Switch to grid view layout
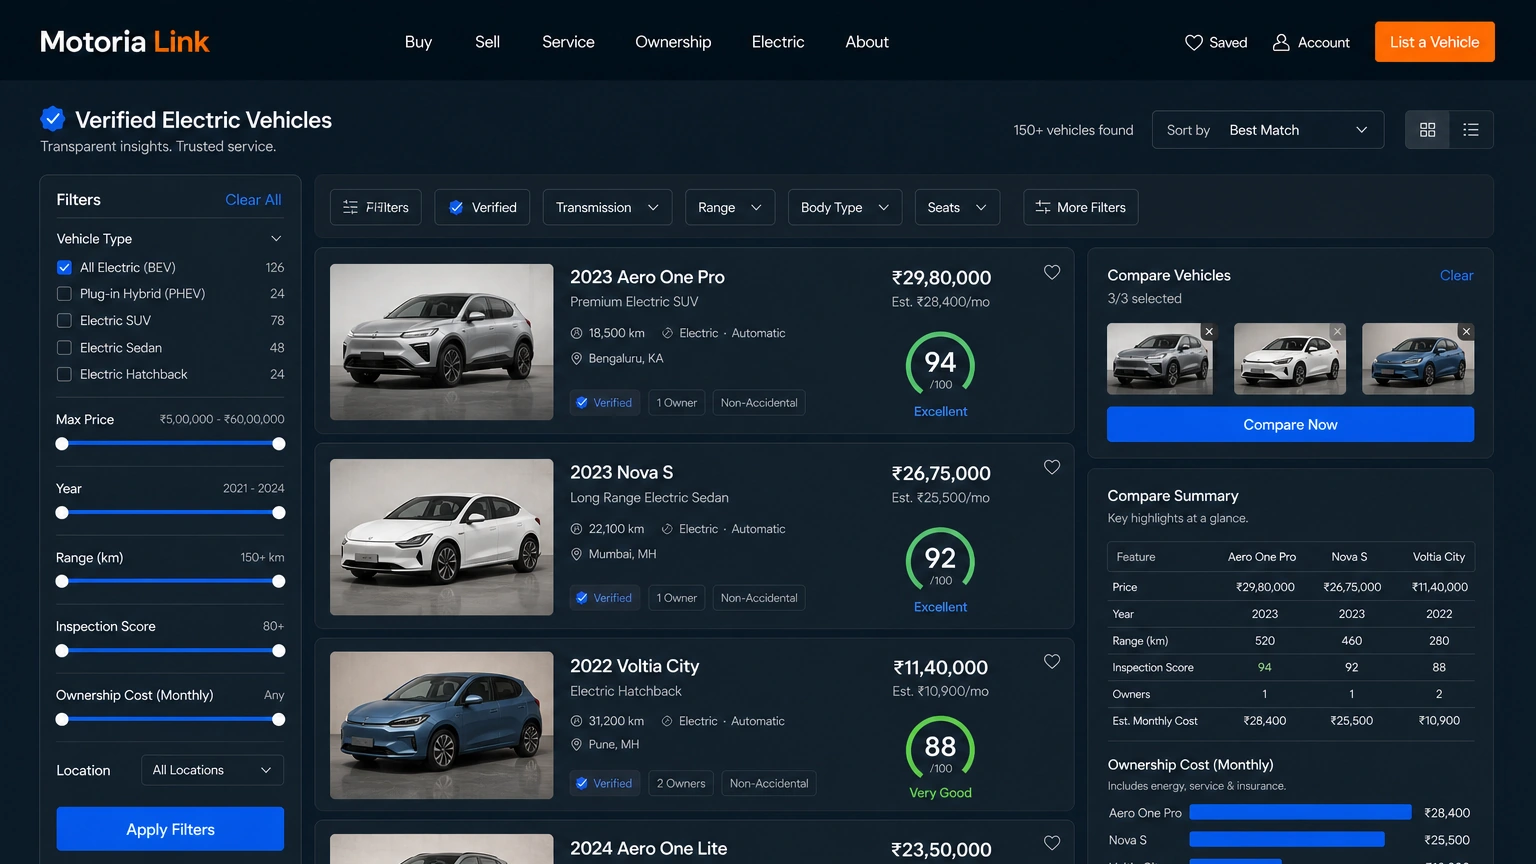1536x864 pixels. 1428,130
